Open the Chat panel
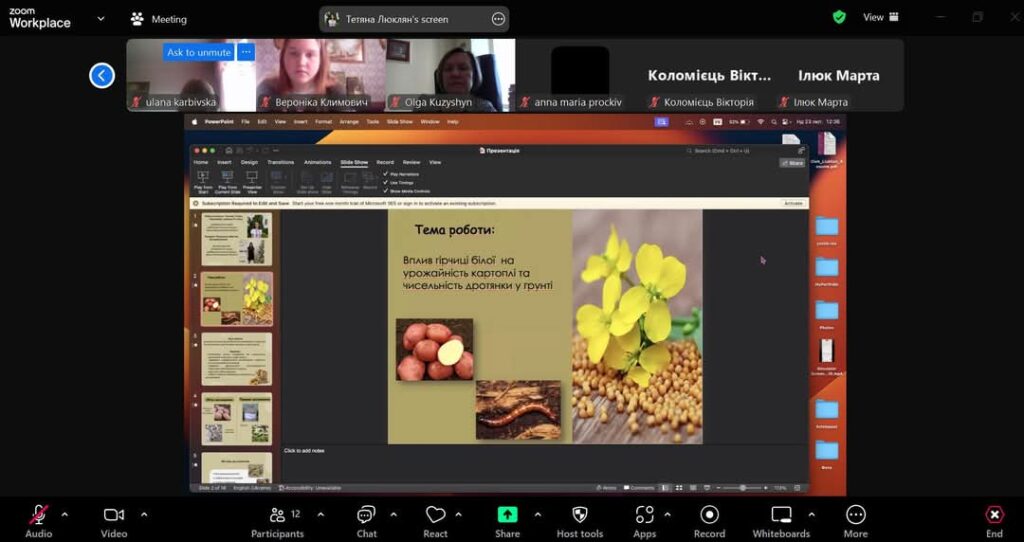This screenshot has height=542, width=1024. (366, 515)
